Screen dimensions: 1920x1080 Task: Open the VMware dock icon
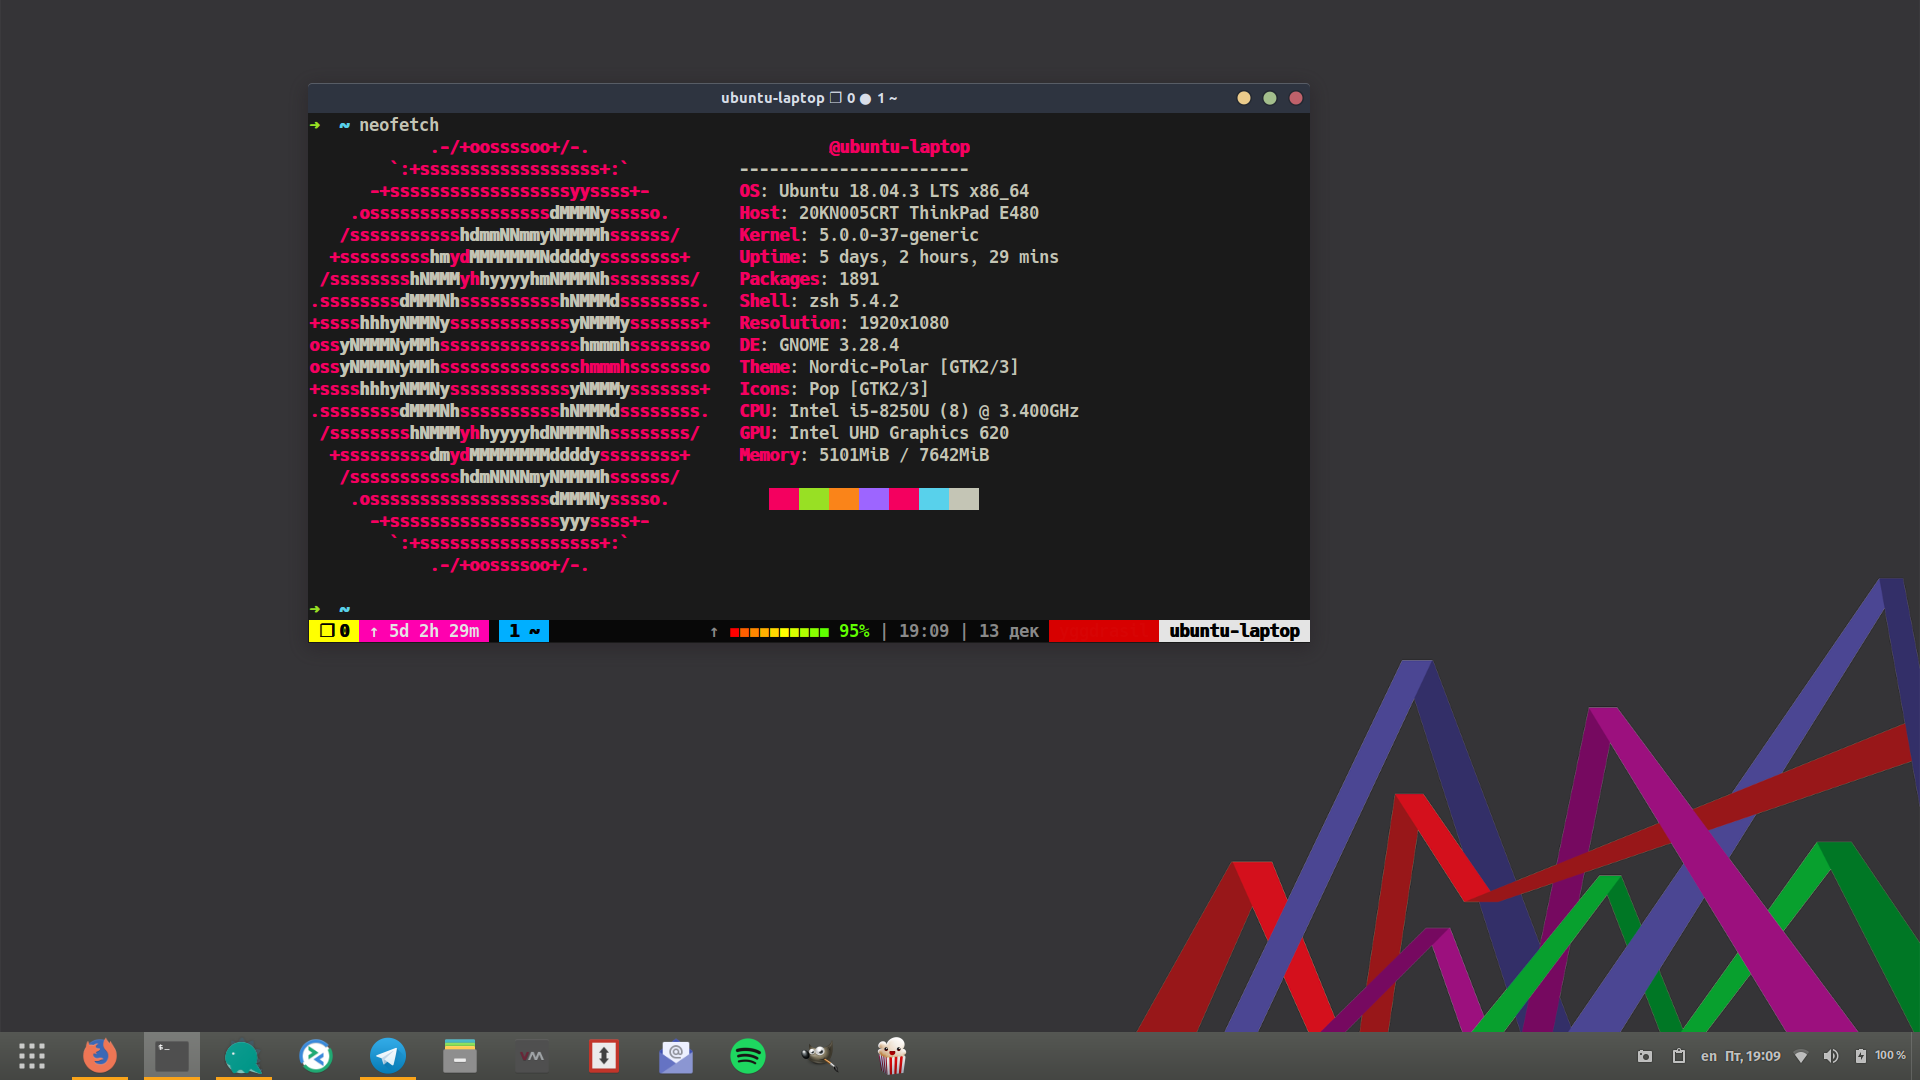click(x=532, y=1056)
